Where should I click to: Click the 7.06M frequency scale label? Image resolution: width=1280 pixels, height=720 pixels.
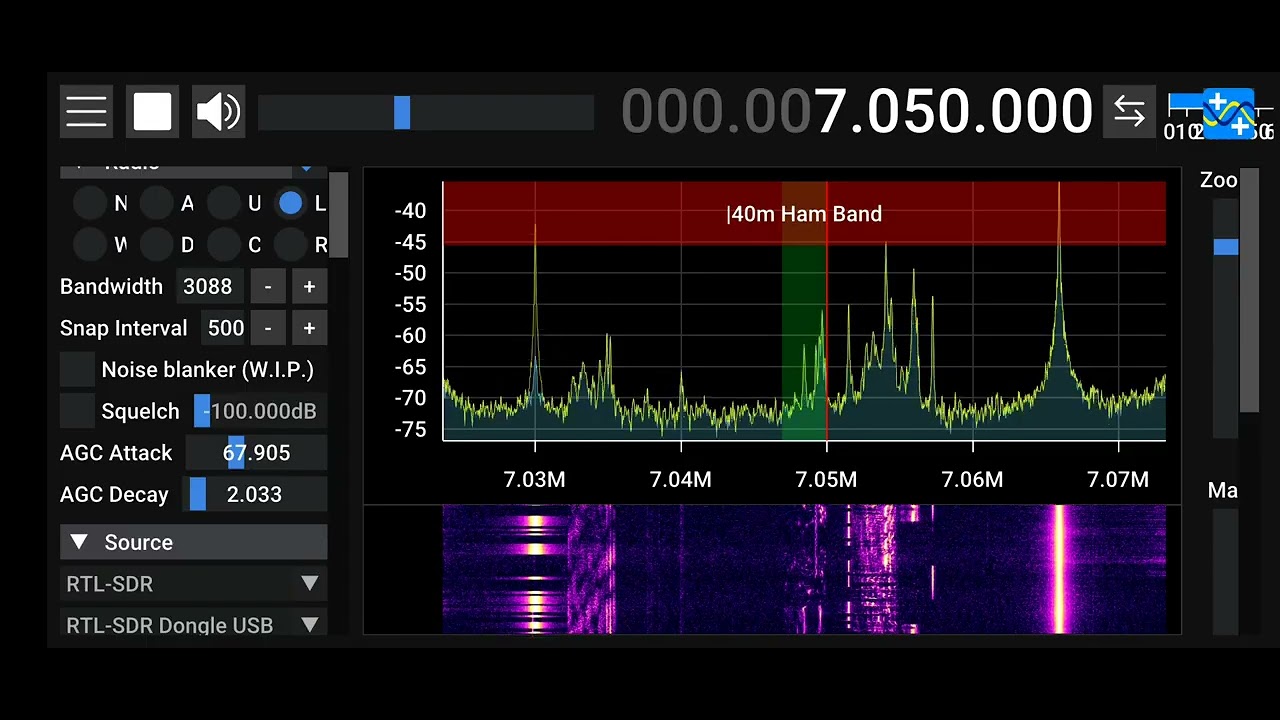pyautogui.click(x=972, y=480)
